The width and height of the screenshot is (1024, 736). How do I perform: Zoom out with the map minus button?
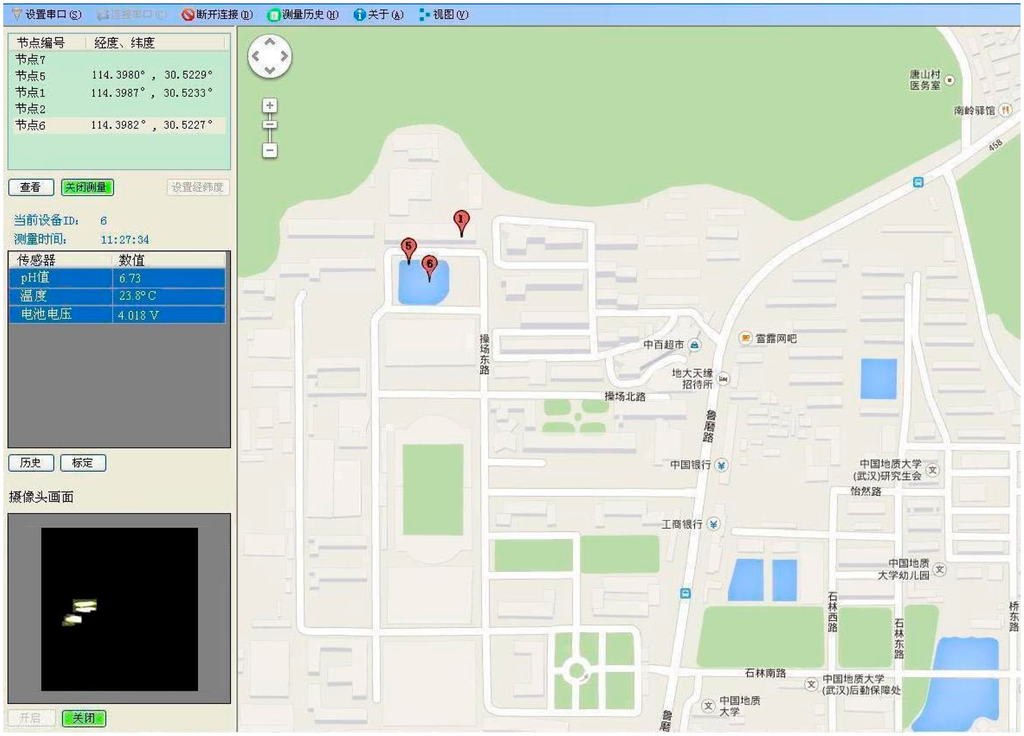click(x=269, y=150)
